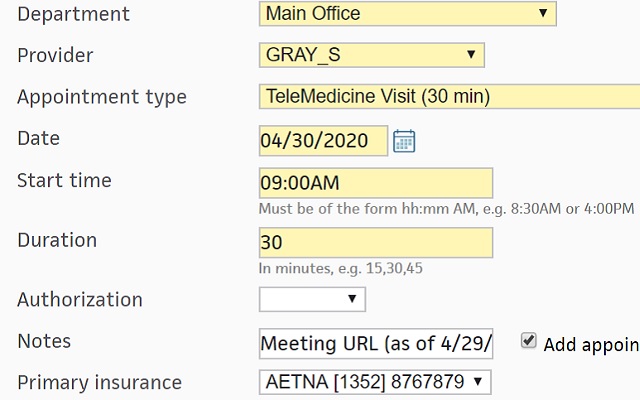This screenshot has height=400, width=640.
Task: Click the Duration field label
Action: coord(57,241)
